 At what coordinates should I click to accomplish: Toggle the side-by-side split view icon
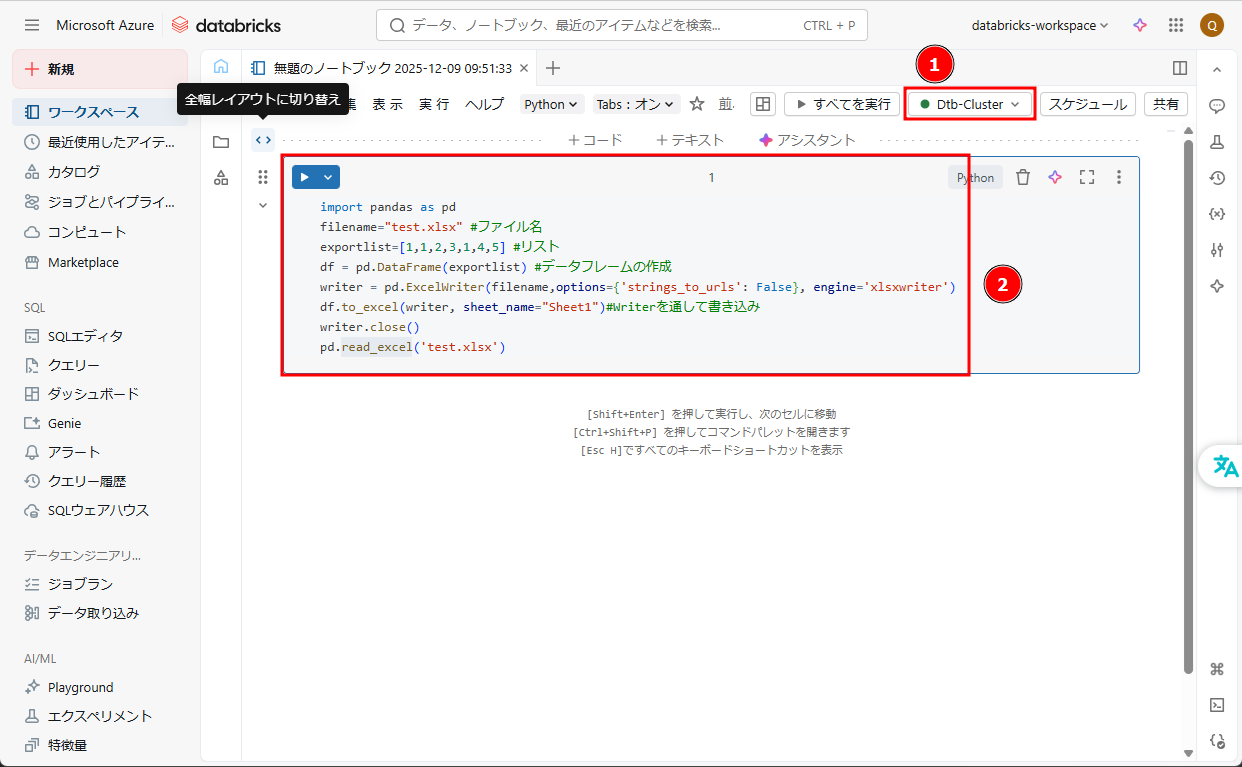click(1180, 68)
